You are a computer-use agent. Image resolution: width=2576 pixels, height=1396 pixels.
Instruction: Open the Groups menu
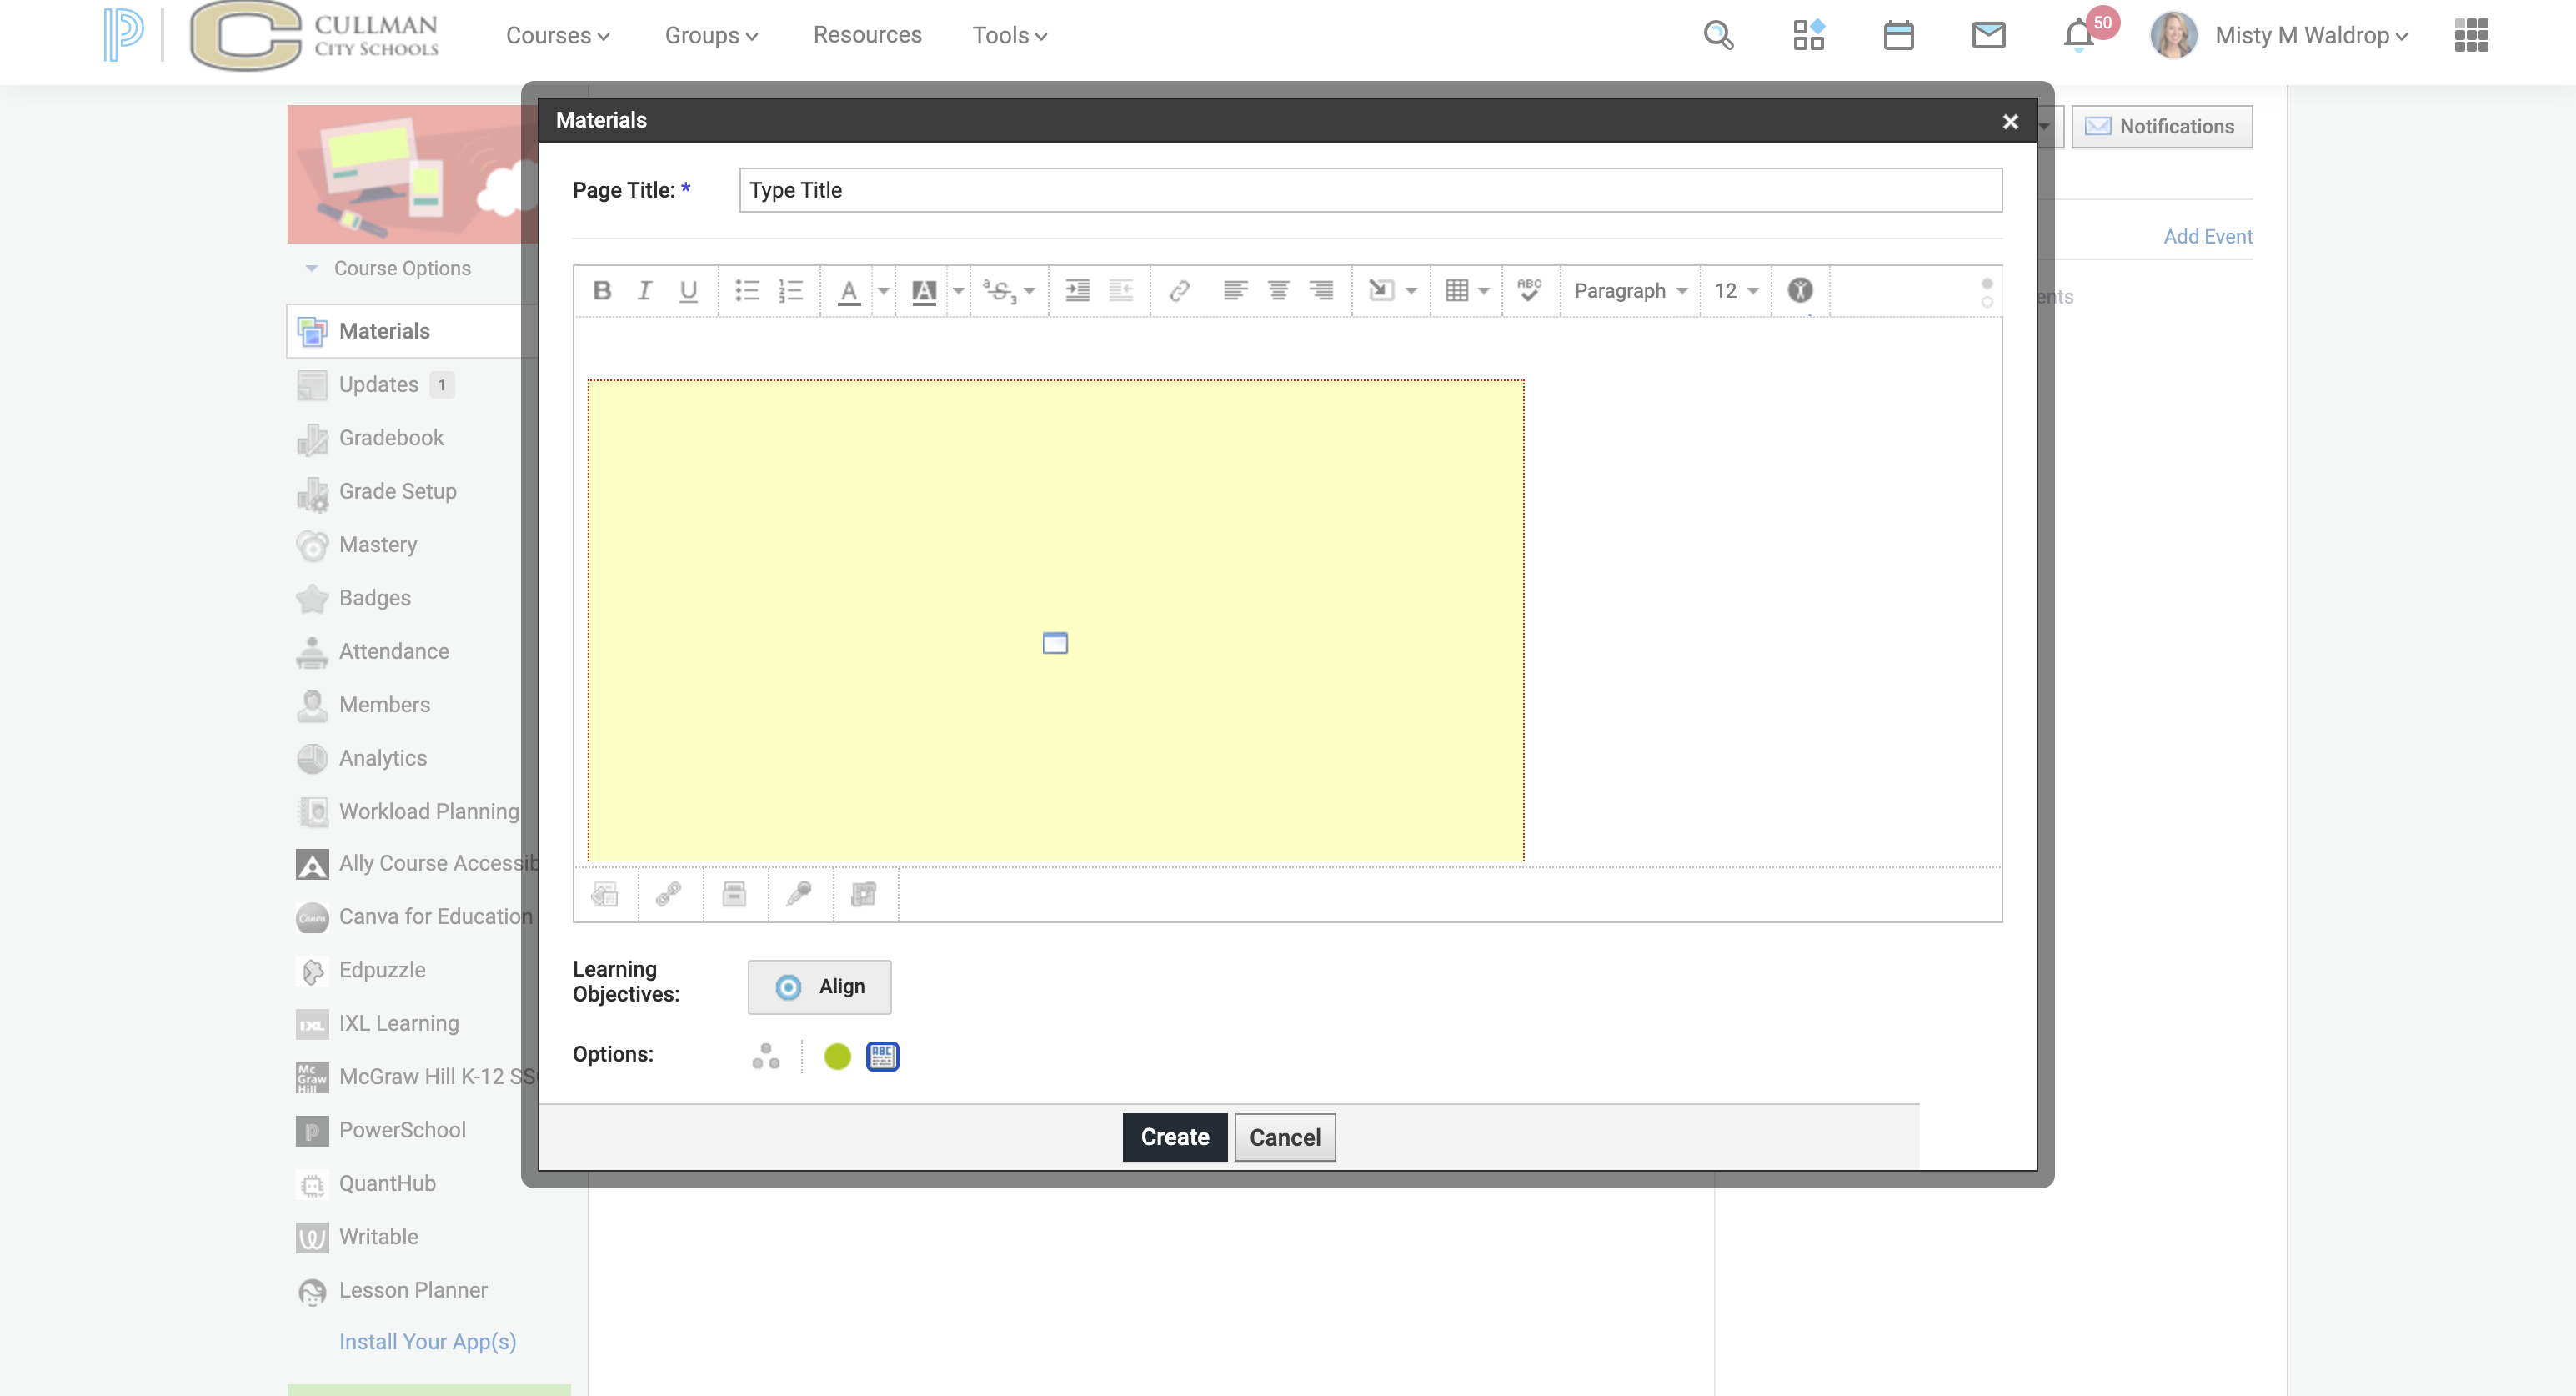pyautogui.click(x=711, y=35)
